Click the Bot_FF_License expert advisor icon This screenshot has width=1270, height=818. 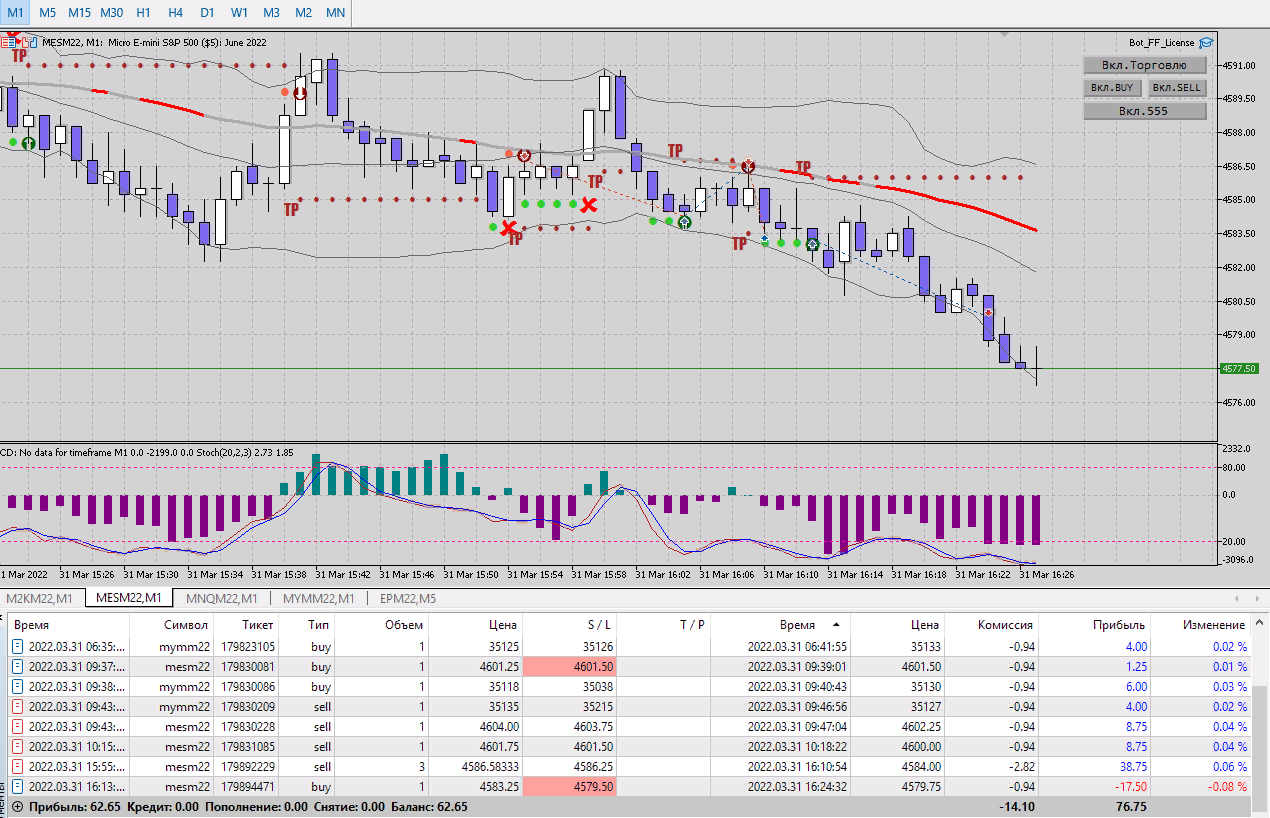tap(1206, 43)
